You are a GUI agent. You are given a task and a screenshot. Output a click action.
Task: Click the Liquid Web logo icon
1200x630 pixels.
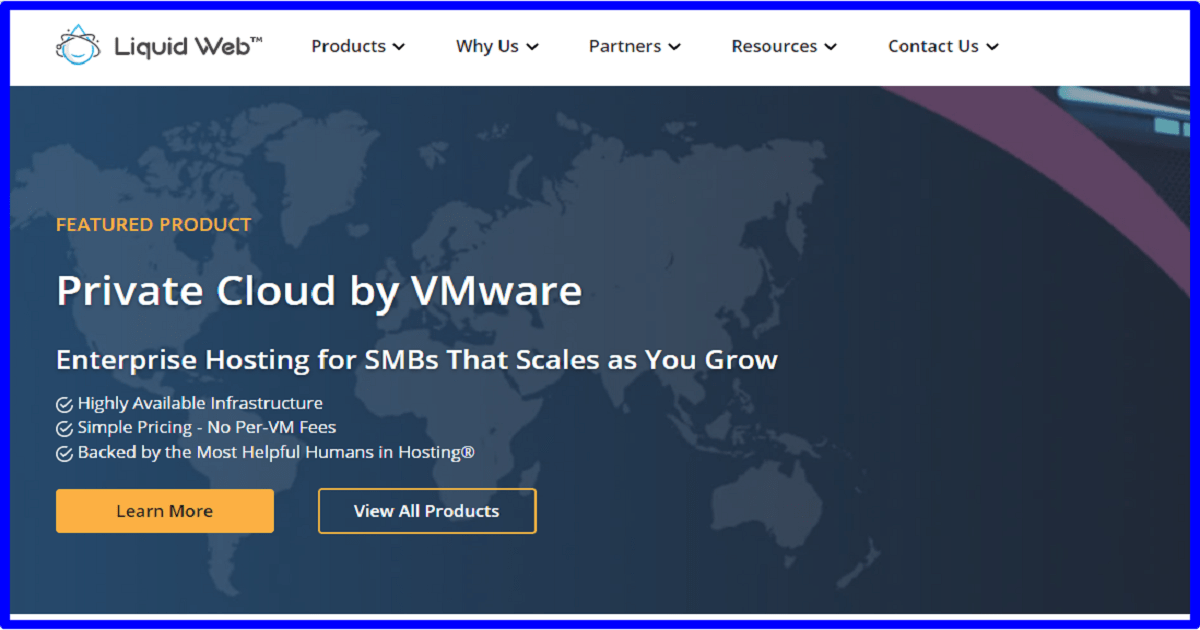[78, 46]
